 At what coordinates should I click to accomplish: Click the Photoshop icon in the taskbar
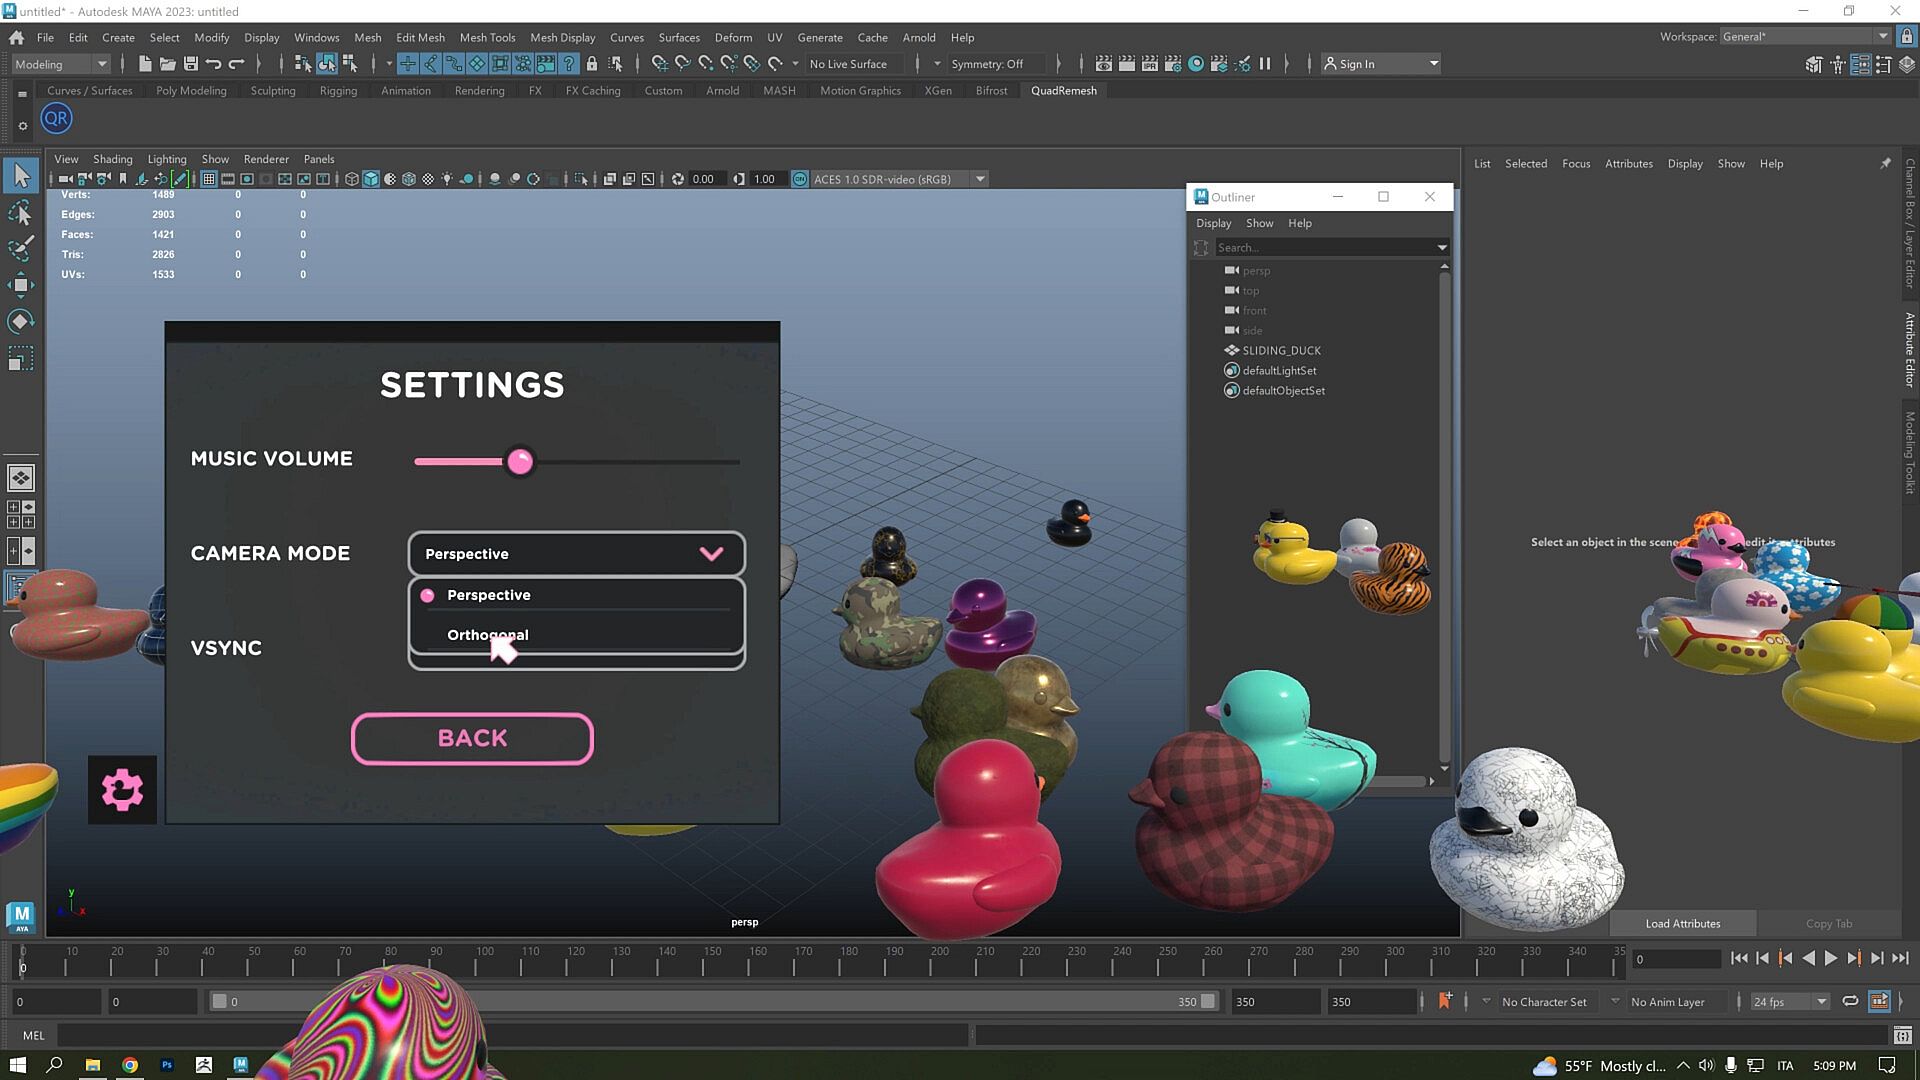click(x=167, y=1065)
